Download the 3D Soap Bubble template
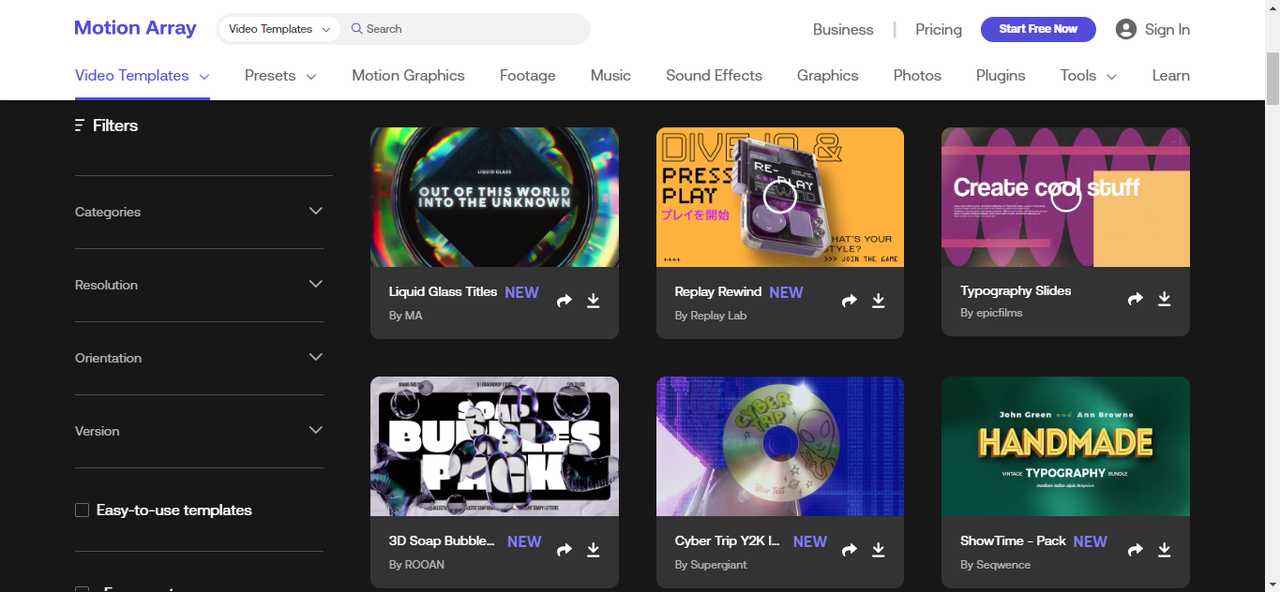 click(593, 549)
